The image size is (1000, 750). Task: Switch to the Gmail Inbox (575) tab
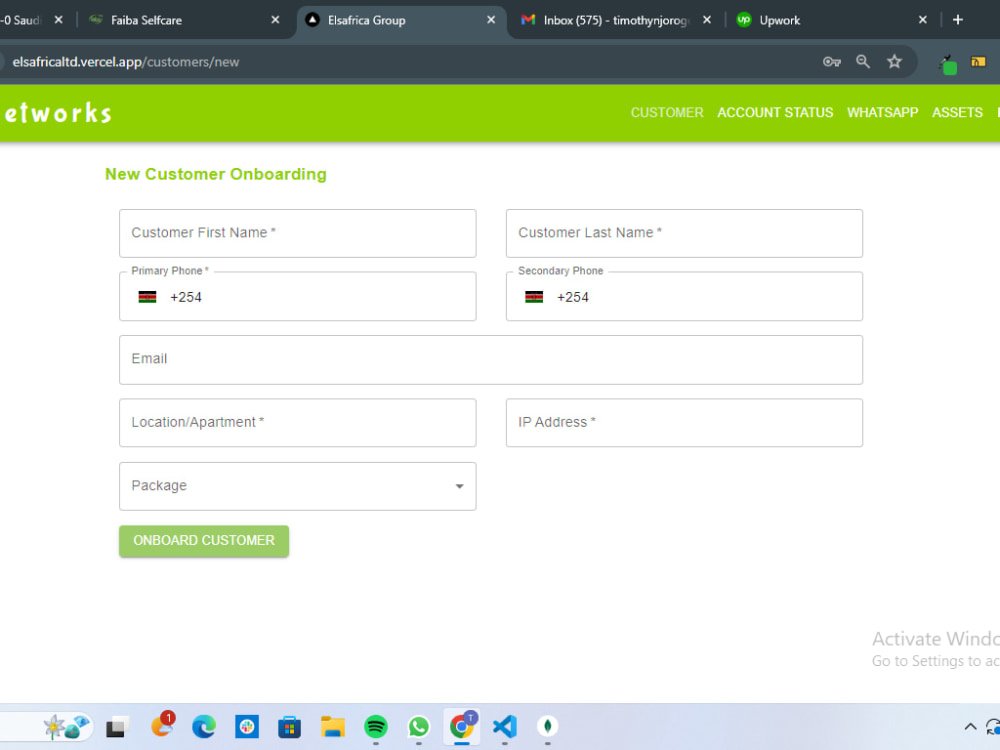coord(615,20)
